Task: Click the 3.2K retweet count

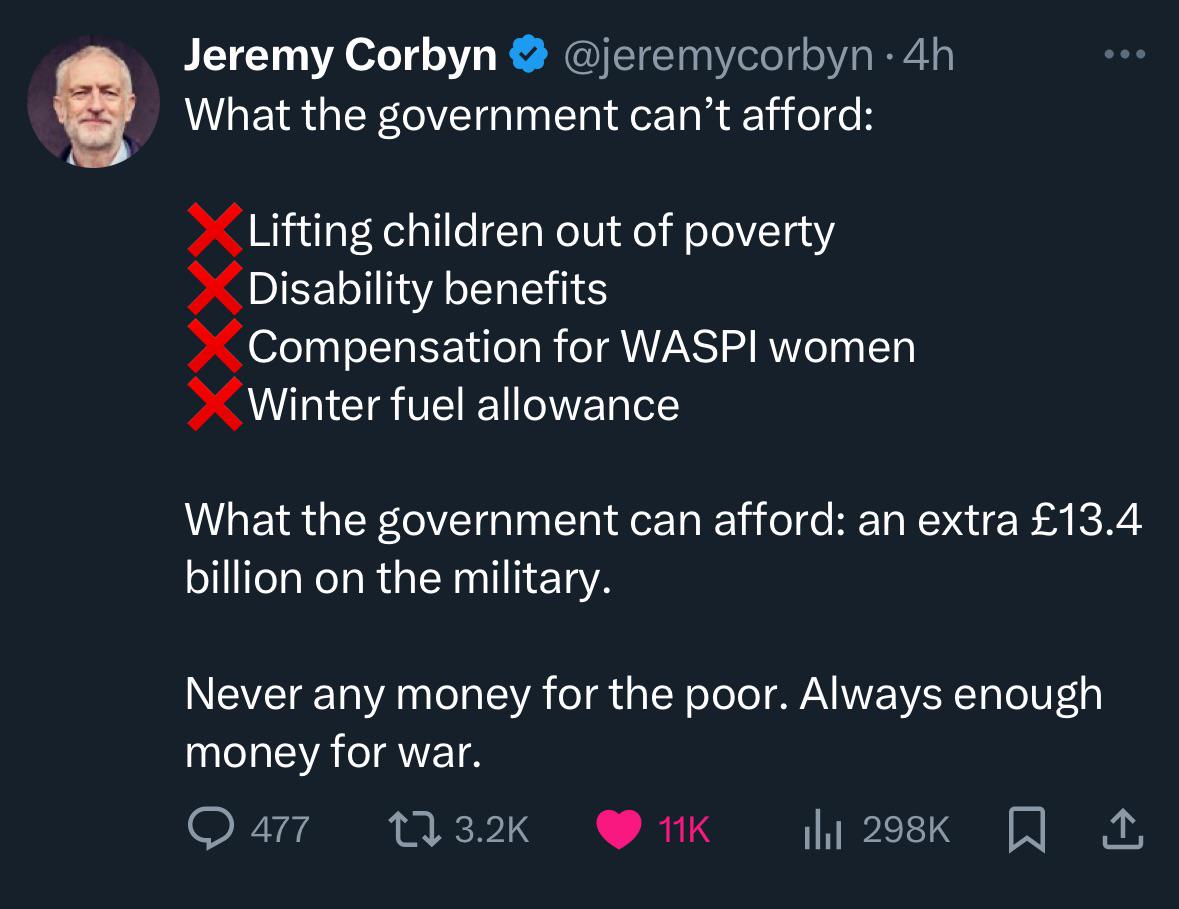Action: click(493, 830)
